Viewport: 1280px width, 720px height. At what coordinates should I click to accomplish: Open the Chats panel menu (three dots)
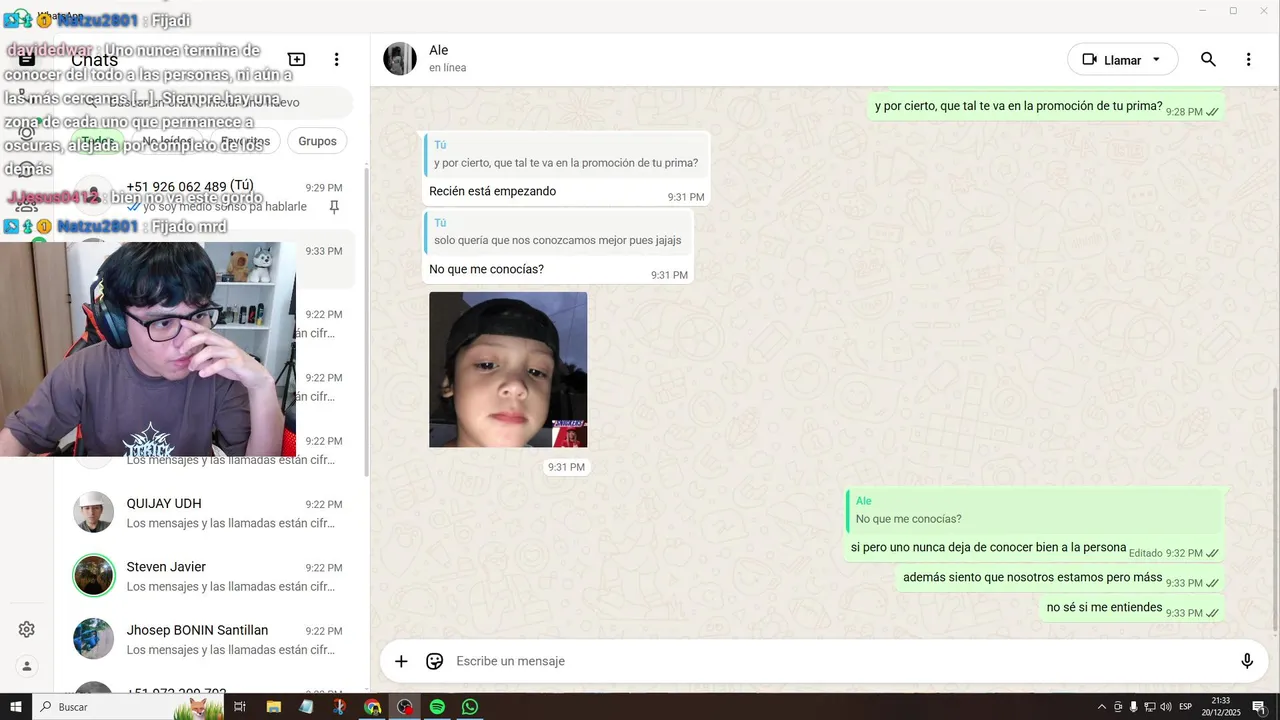tap(337, 60)
